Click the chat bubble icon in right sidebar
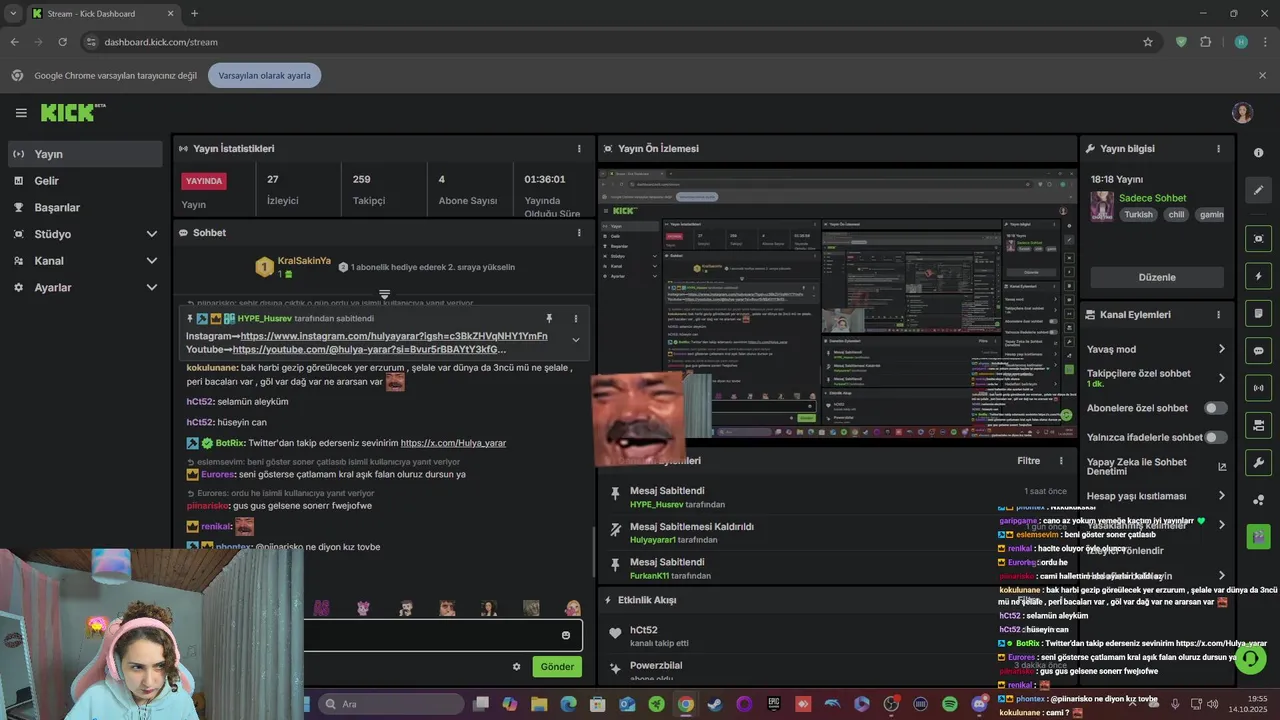 1258,351
